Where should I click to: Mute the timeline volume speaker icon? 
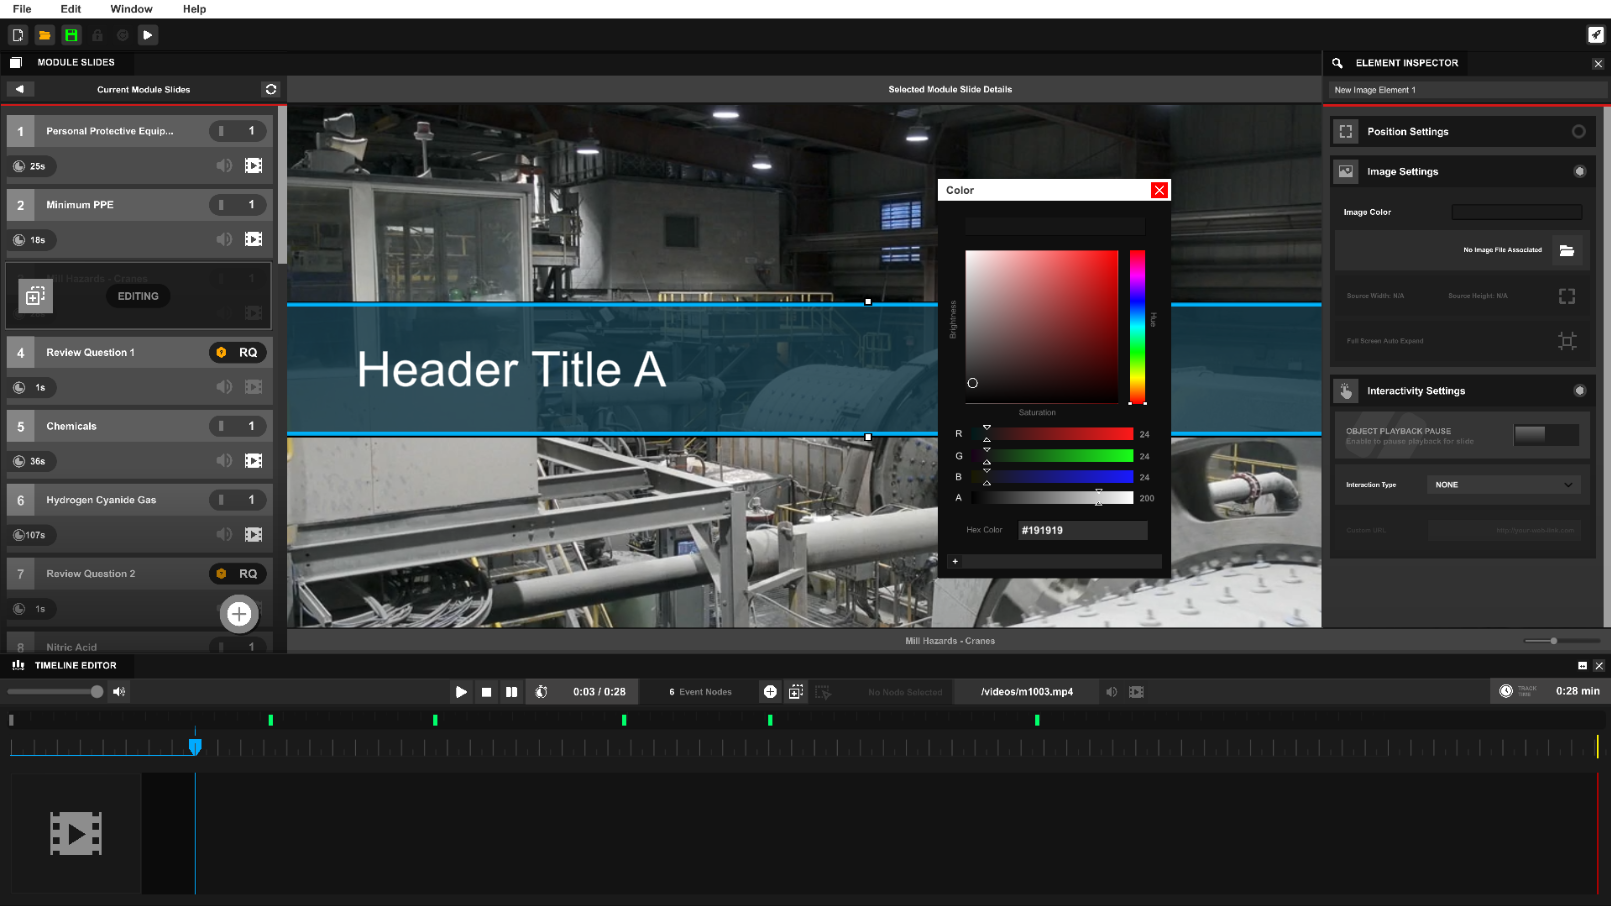click(119, 692)
